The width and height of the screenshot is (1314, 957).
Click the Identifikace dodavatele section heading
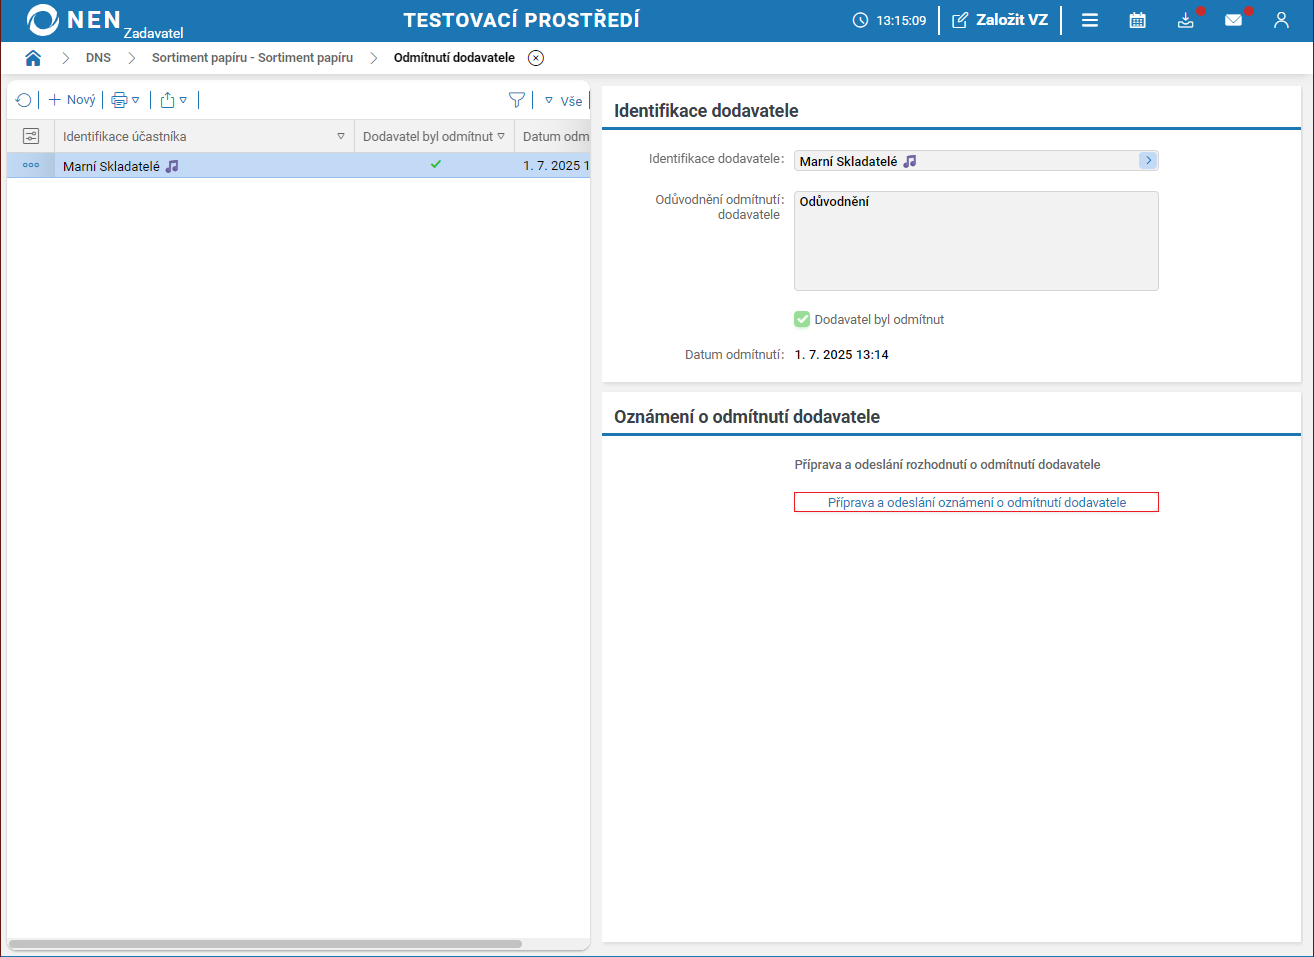pos(706,111)
